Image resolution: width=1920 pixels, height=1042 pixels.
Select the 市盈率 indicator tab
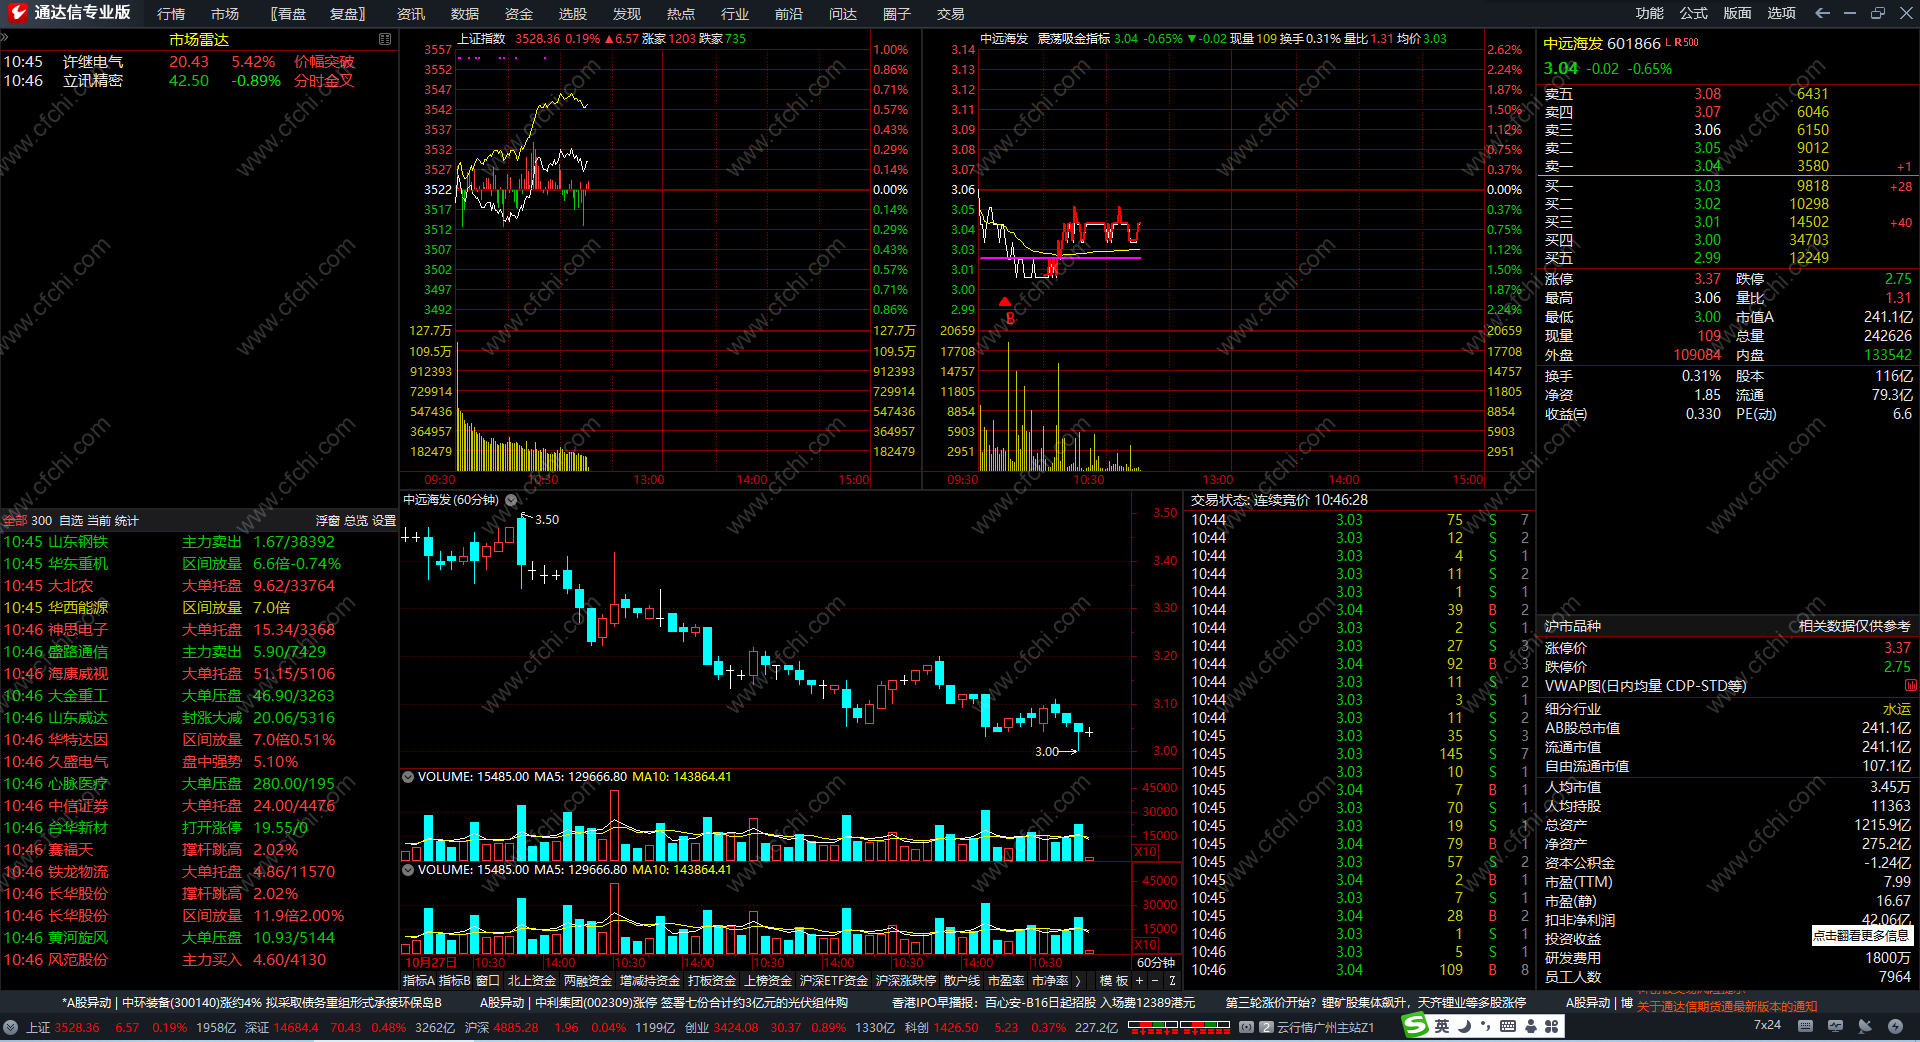[x=1006, y=981]
